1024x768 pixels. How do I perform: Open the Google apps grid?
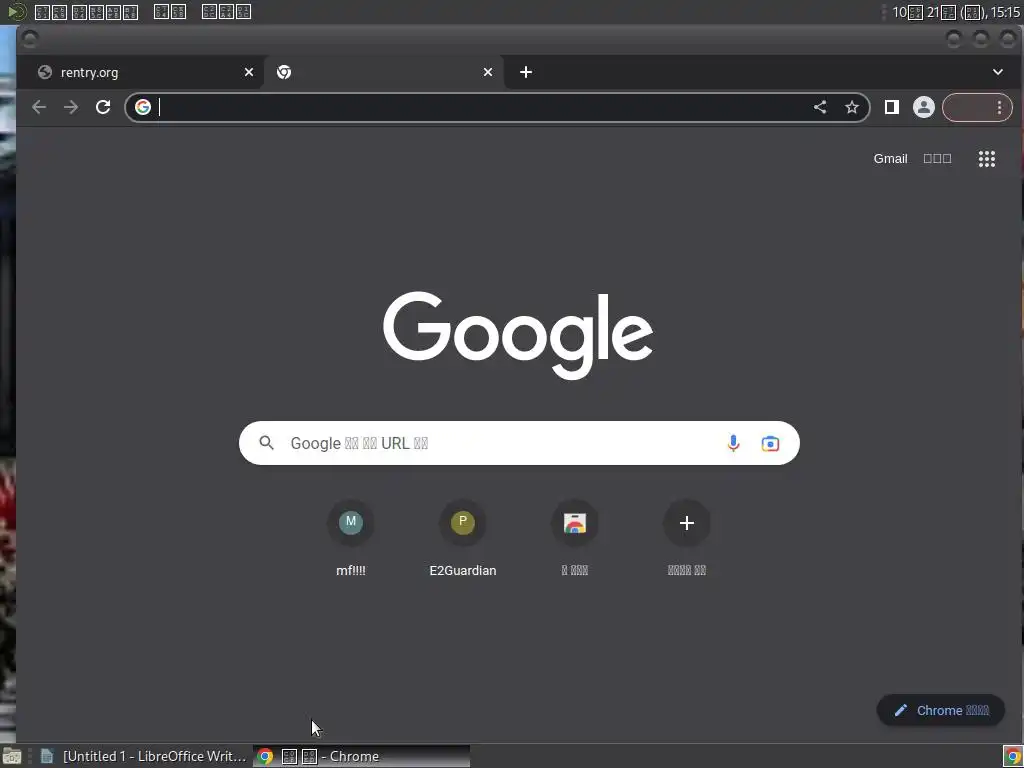pyautogui.click(x=987, y=159)
